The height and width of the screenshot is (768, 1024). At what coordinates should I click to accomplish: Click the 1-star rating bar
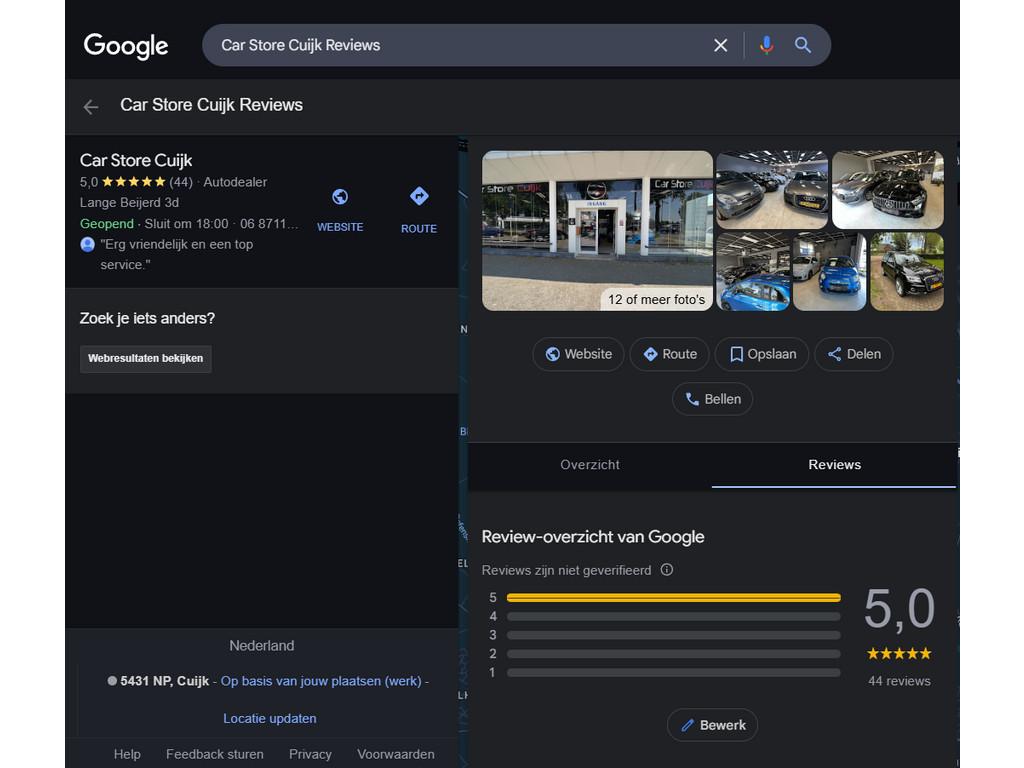(x=673, y=673)
